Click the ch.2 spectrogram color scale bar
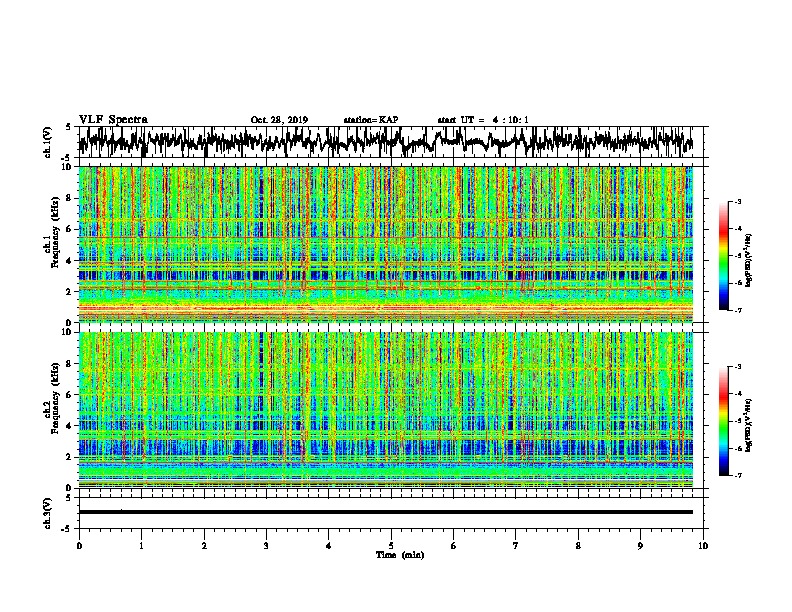 (723, 421)
